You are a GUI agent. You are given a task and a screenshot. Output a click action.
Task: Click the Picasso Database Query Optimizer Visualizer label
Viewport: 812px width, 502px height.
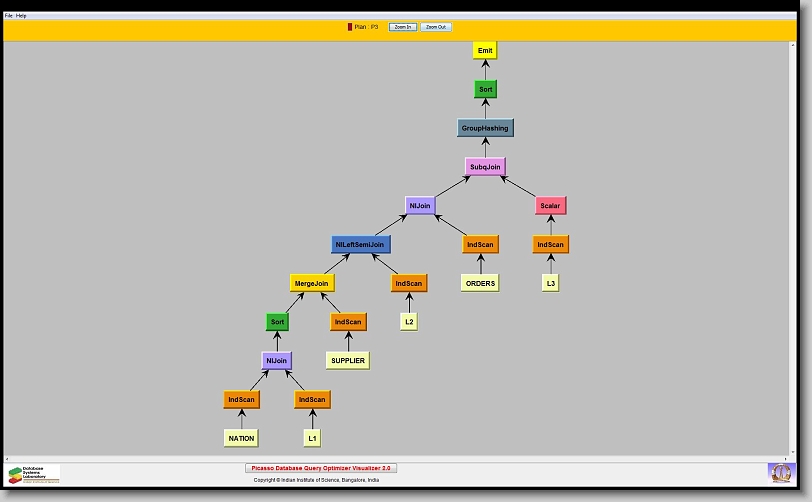tap(321, 468)
